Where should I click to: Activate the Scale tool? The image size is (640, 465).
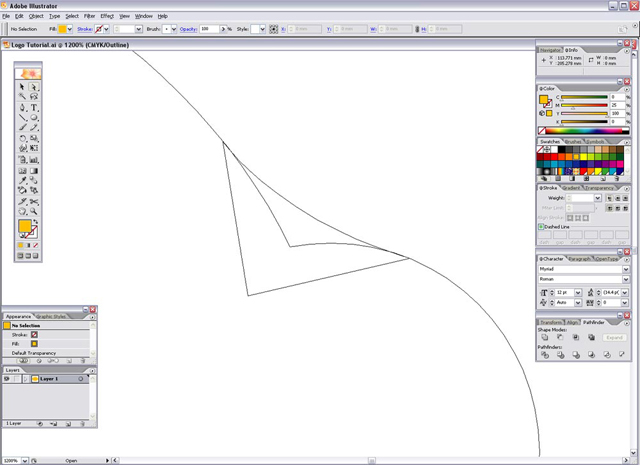[x=34, y=138]
